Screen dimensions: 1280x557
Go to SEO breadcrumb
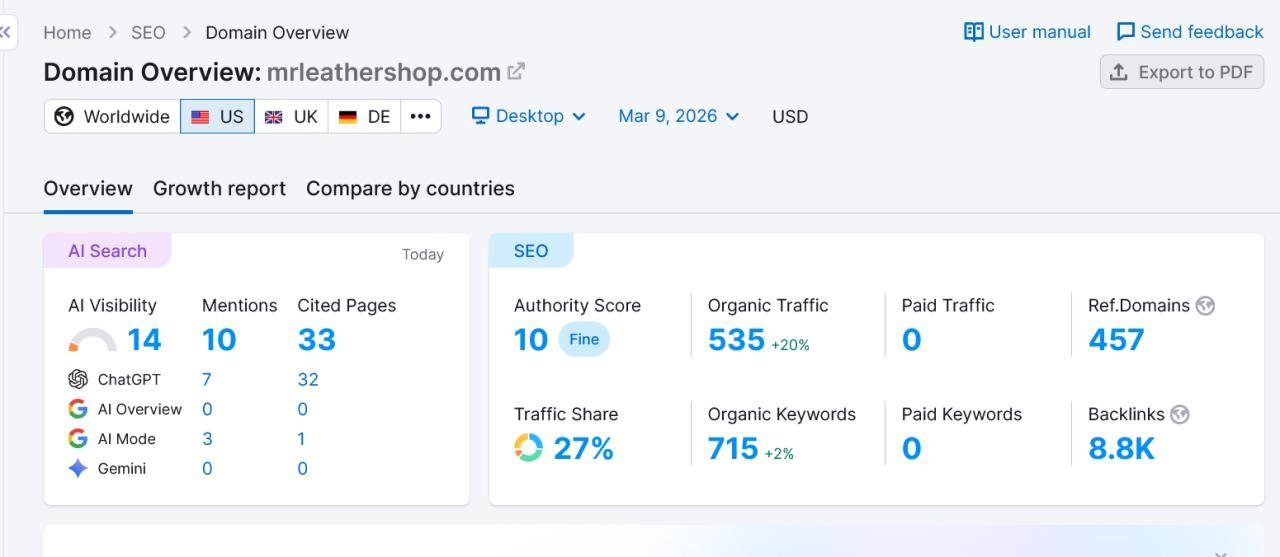(x=148, y=32)
